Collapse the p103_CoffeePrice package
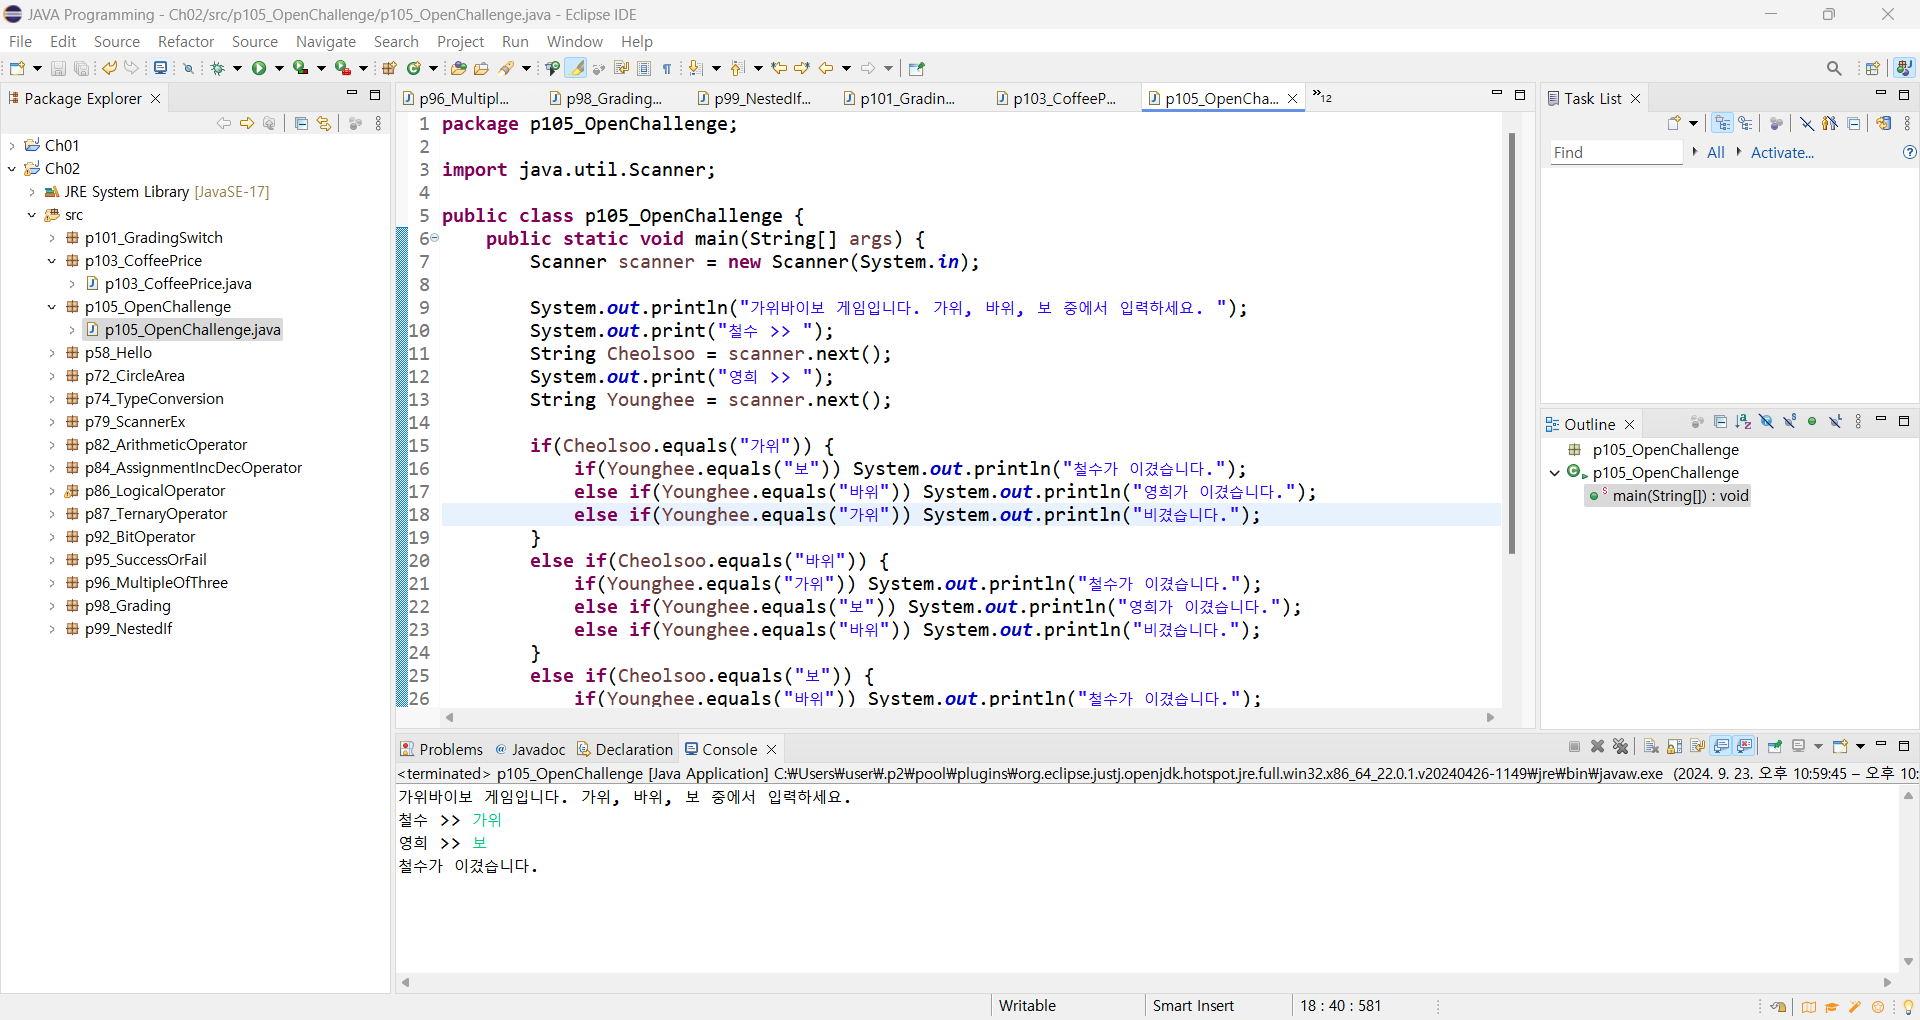The image size is (1920, 1020). (52, 261)
